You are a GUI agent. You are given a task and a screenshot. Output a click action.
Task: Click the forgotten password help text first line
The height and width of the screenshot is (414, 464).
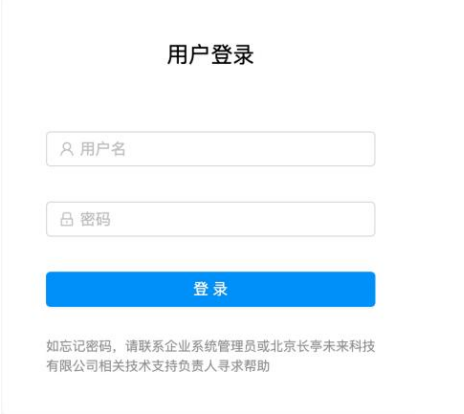[x=211, y=346]
